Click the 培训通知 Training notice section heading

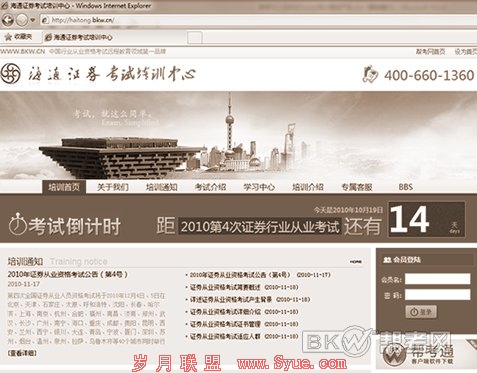(x=57, y=261)
